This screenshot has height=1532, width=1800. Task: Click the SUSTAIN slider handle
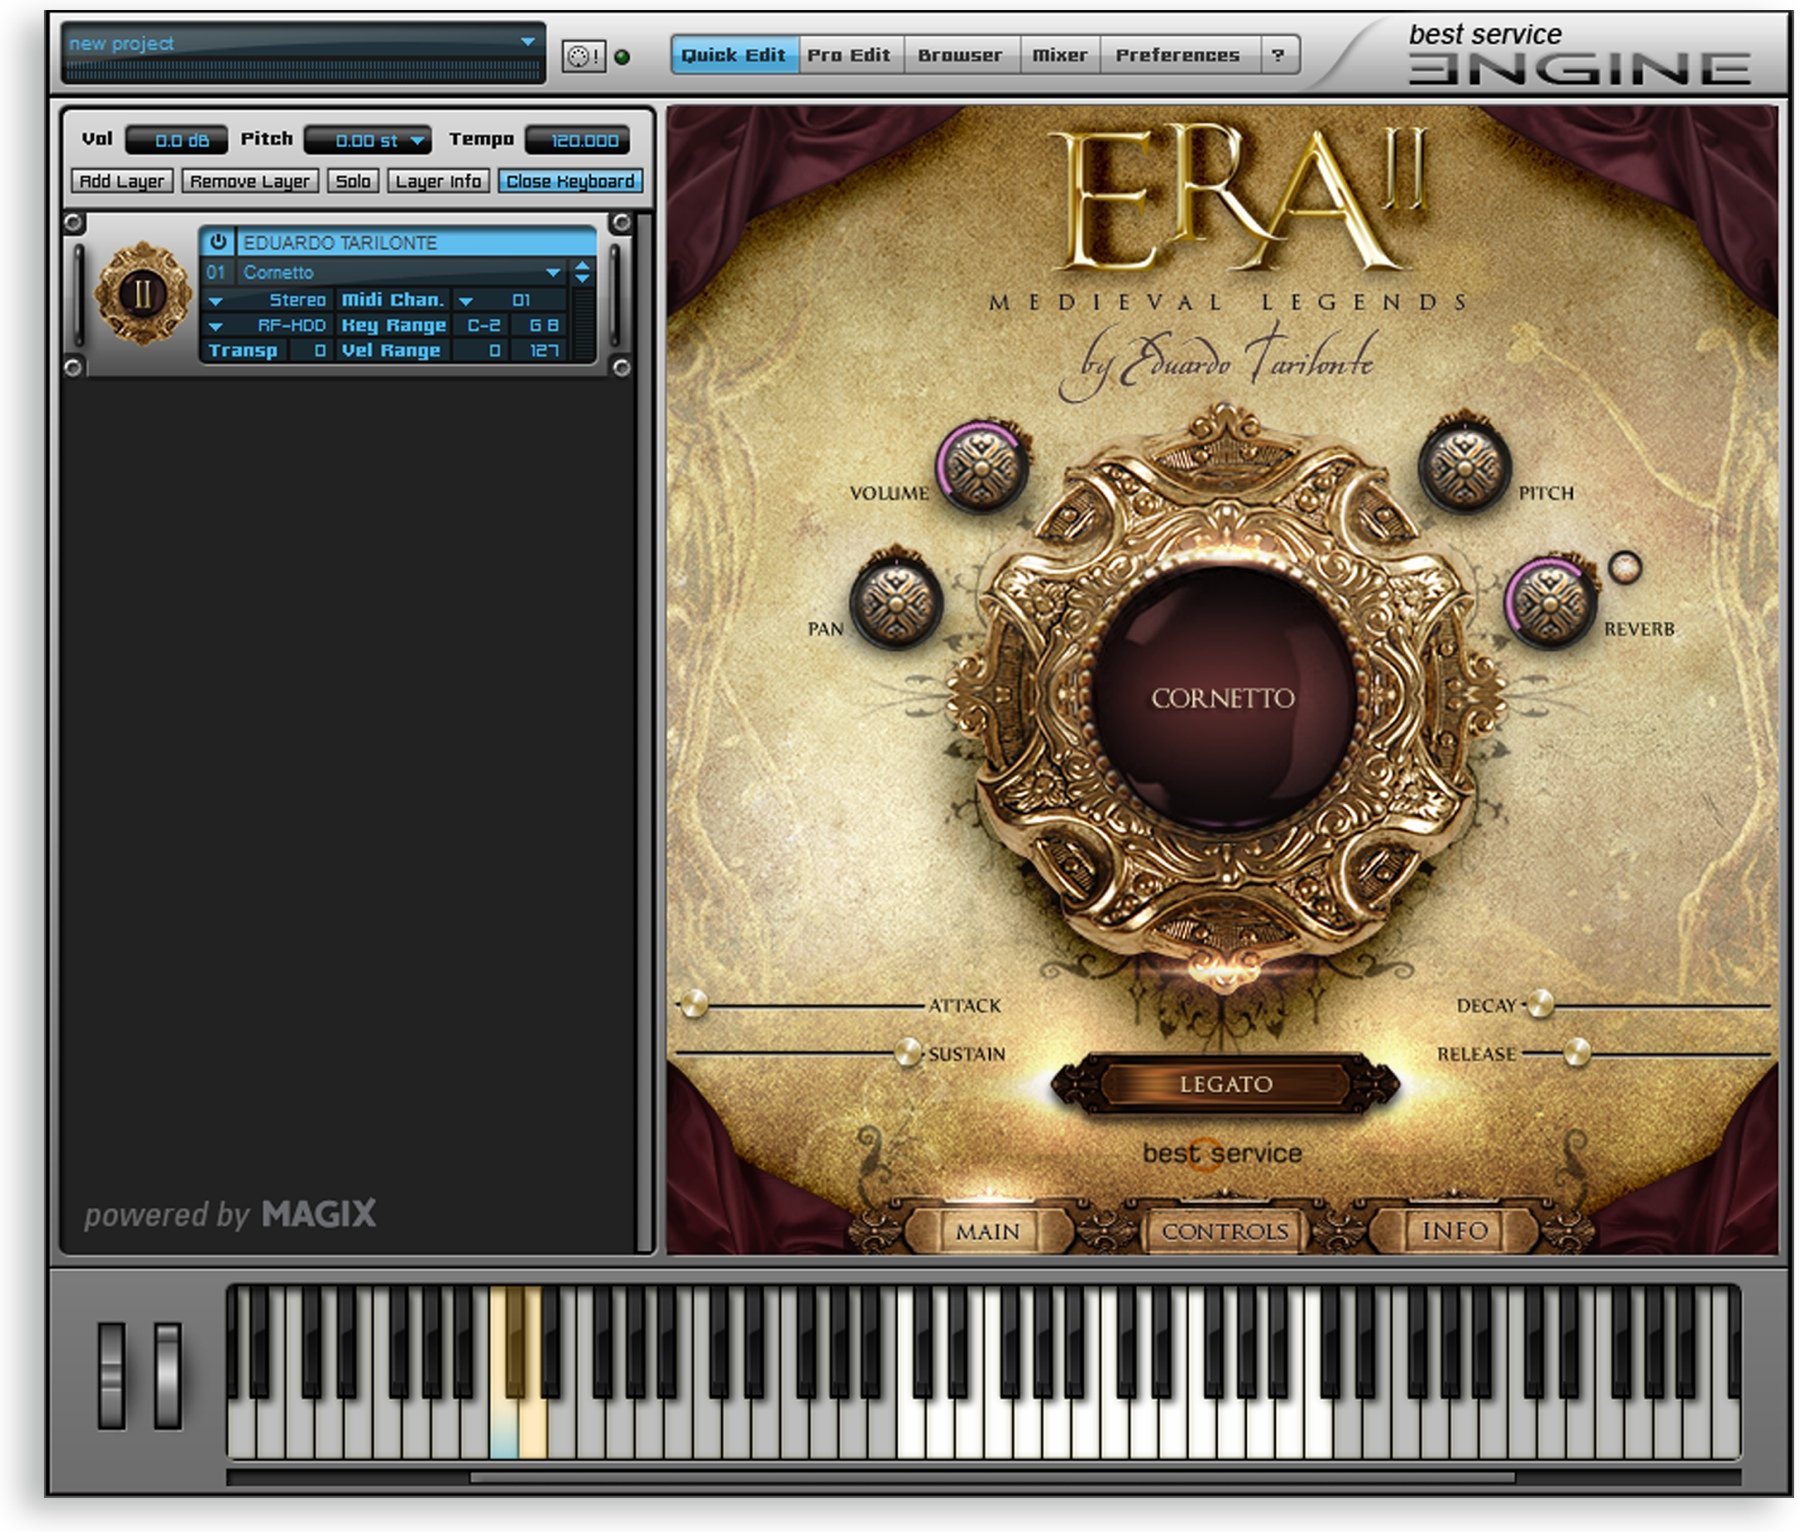907,1052
